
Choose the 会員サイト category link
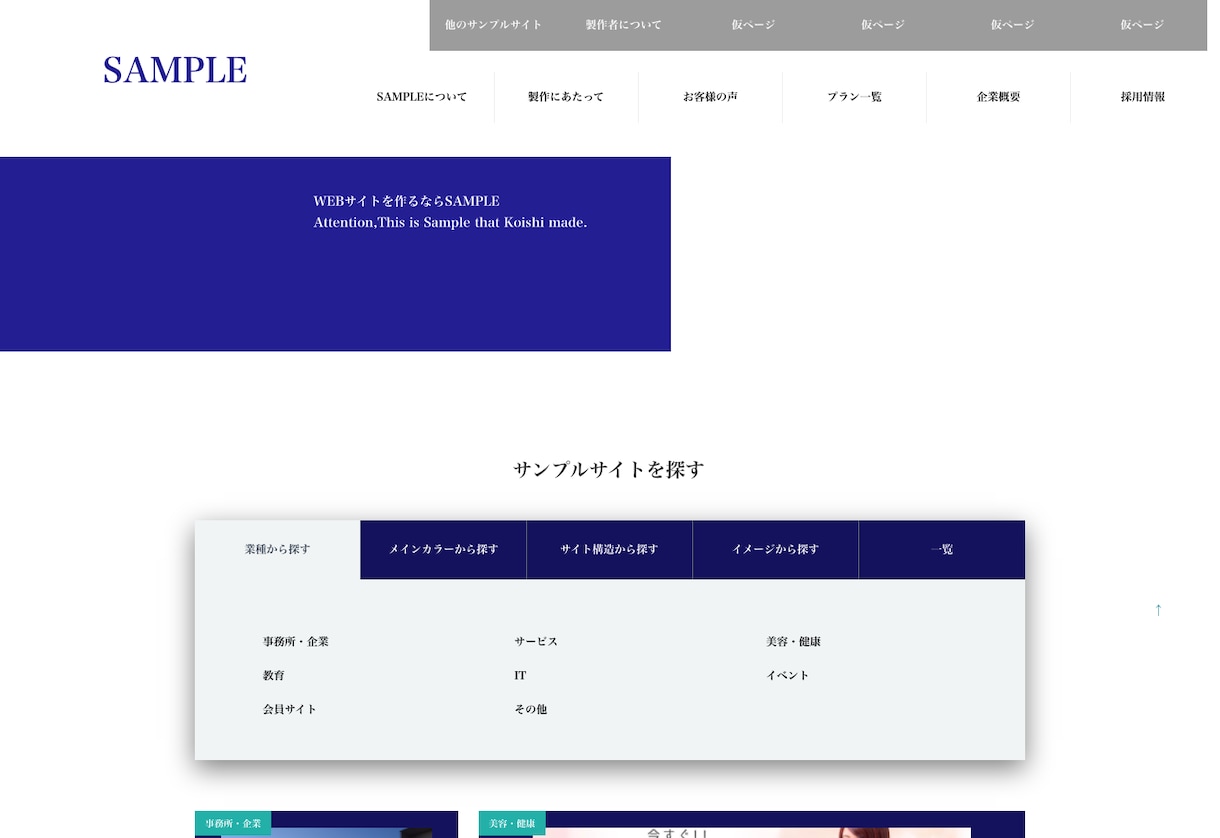[x=290, y=709]
